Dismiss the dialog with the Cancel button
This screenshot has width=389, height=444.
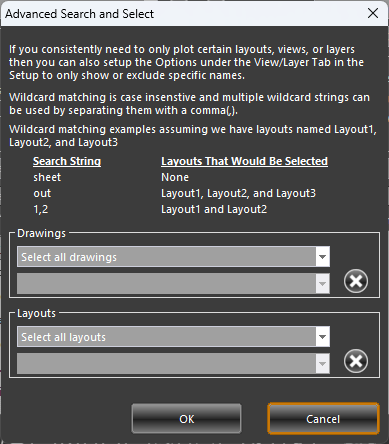[x=323, y=419]
